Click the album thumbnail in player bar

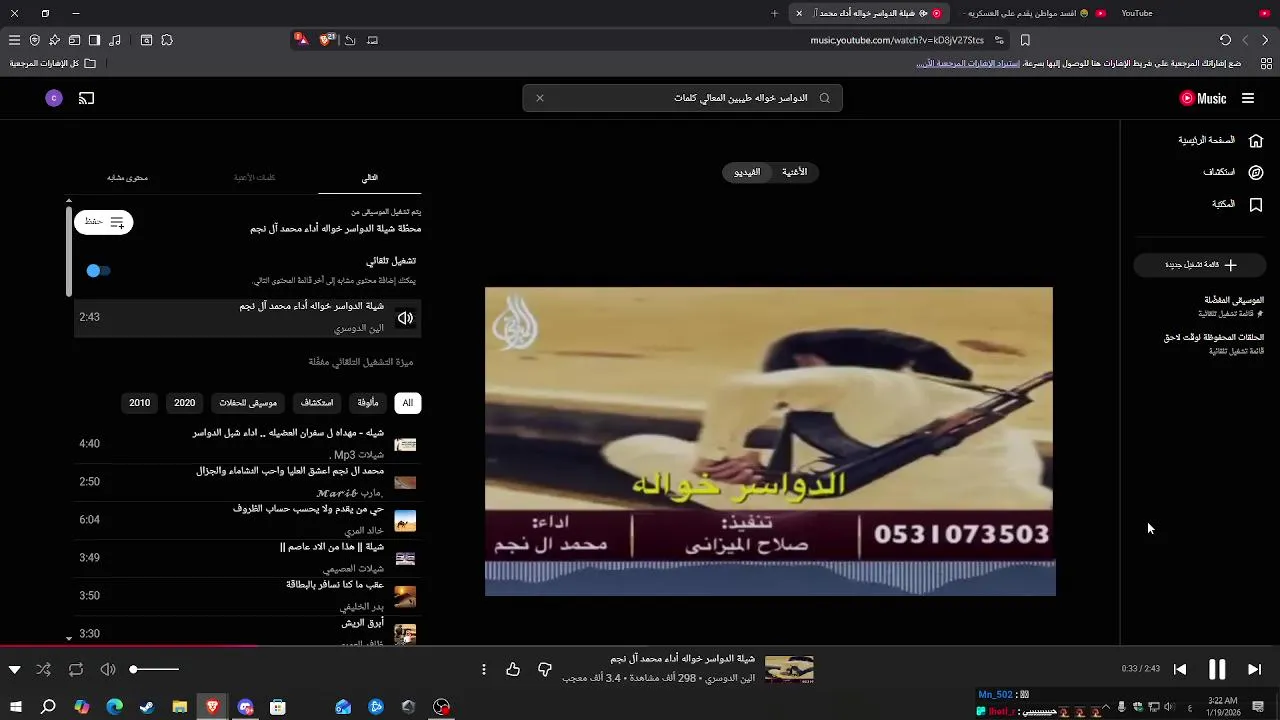(789, 669)
